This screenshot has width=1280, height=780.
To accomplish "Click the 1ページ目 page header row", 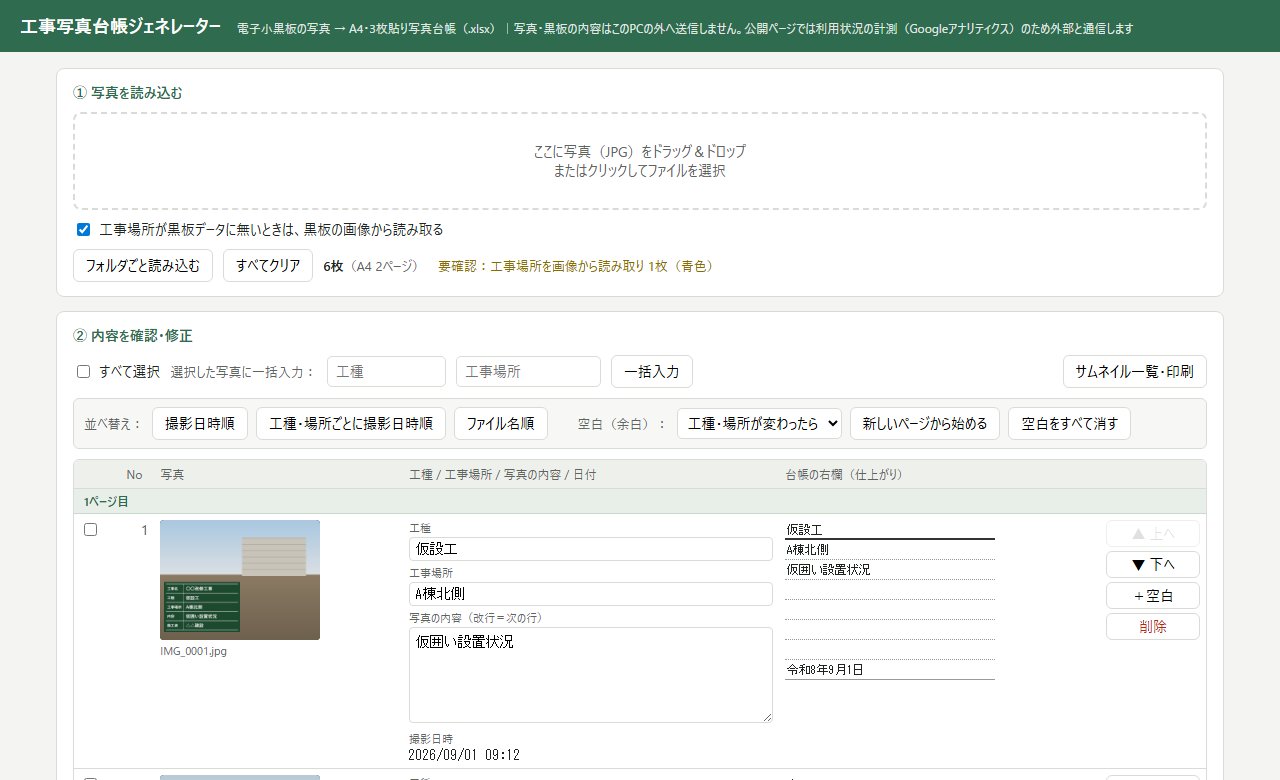I will tap(639, 501).
